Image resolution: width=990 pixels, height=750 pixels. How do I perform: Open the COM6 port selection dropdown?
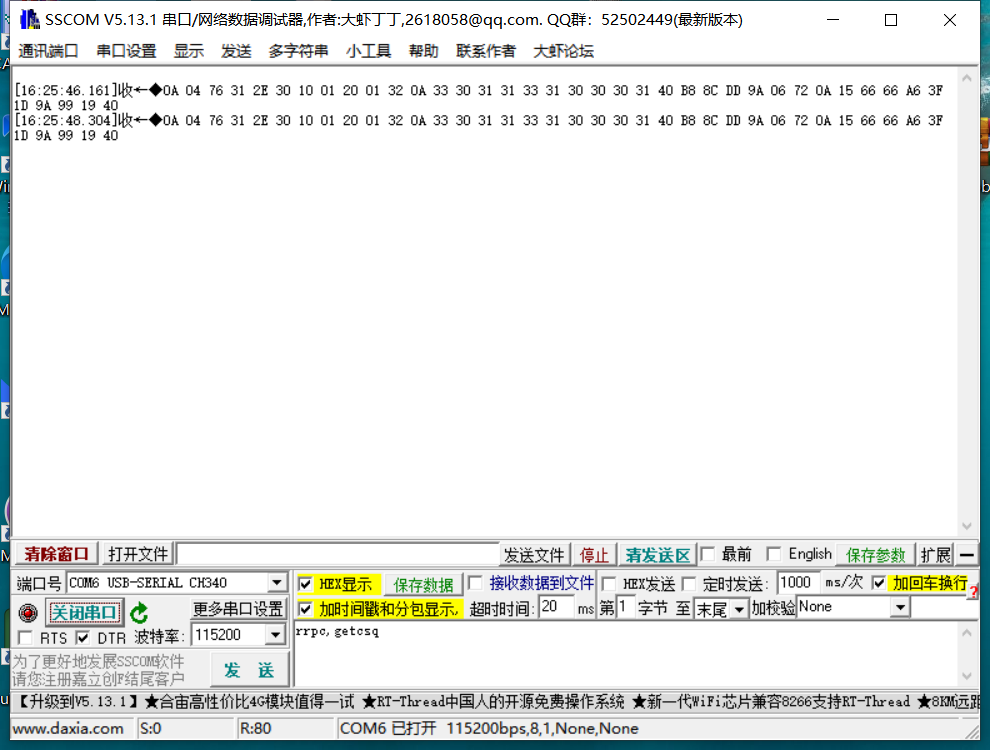coord(278,582)
